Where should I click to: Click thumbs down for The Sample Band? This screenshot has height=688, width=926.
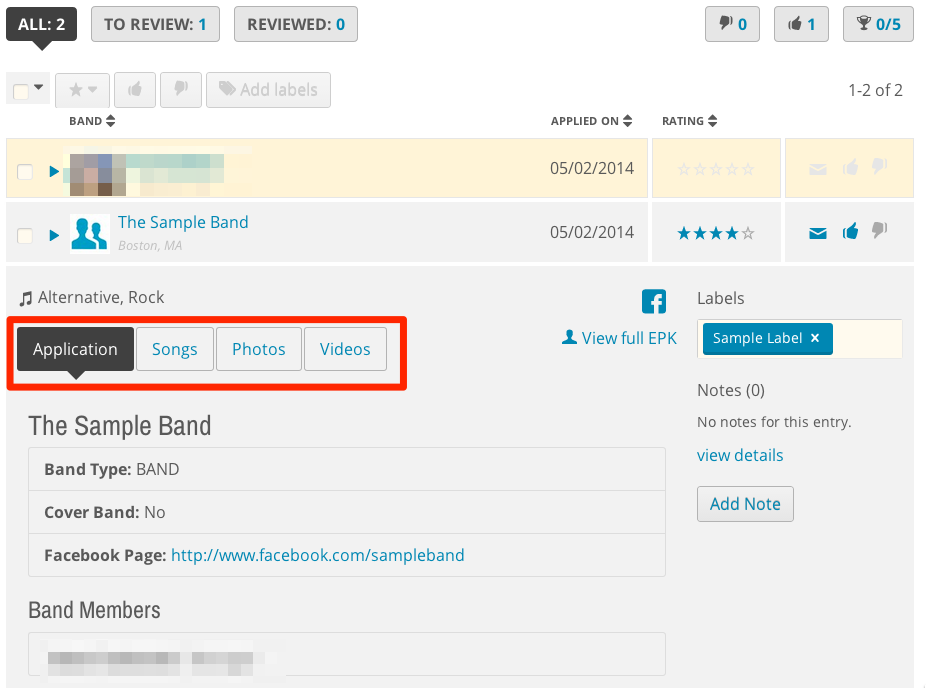[x=879, y=232]
